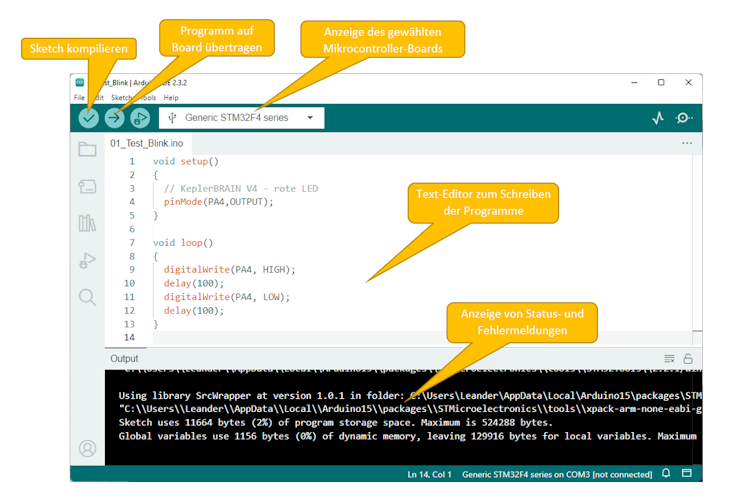Click the Arduino IDE logo in title bar
This screenshot has height=500, width=730.
(80, 82)
